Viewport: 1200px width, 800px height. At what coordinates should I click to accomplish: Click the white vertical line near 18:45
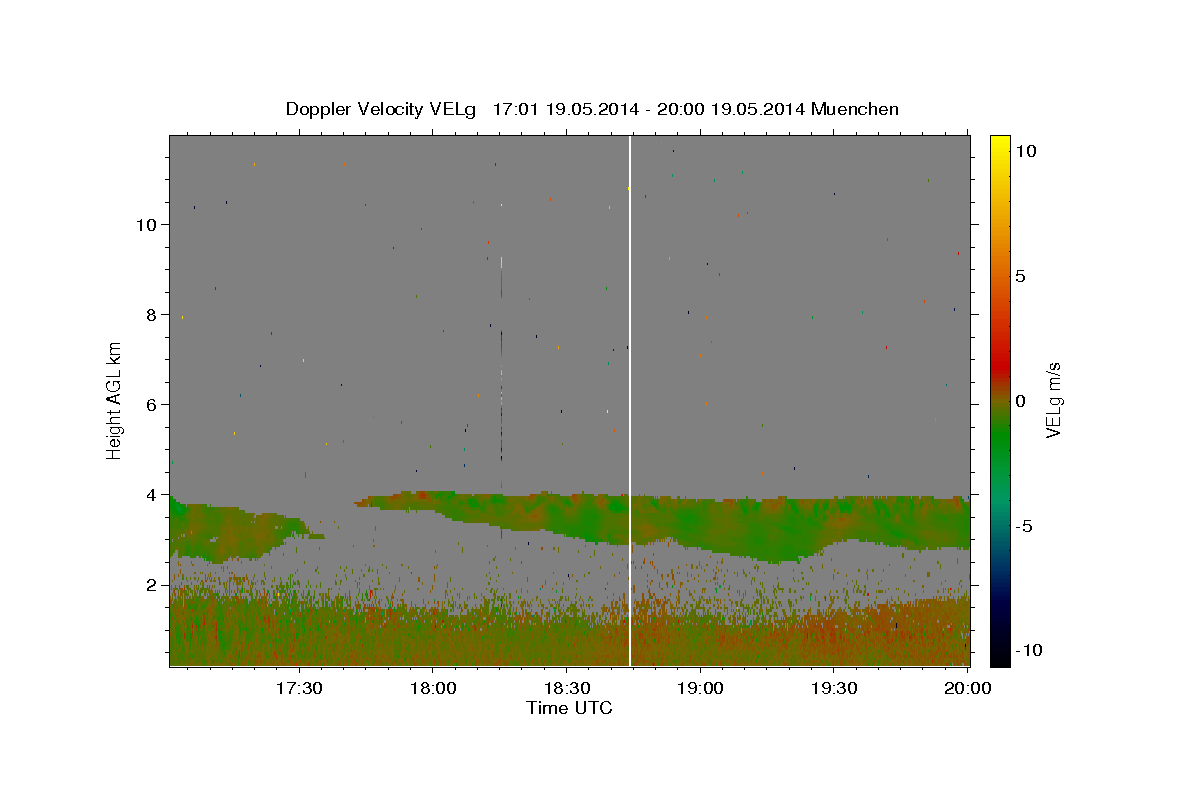(x=630, y=400)
